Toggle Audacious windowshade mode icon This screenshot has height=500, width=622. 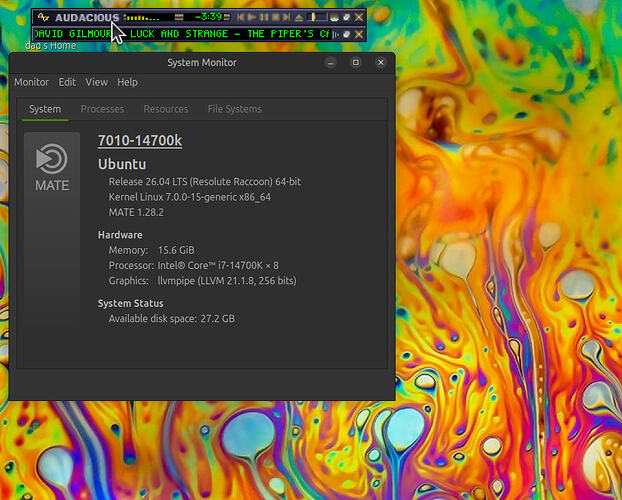(347, 17)
